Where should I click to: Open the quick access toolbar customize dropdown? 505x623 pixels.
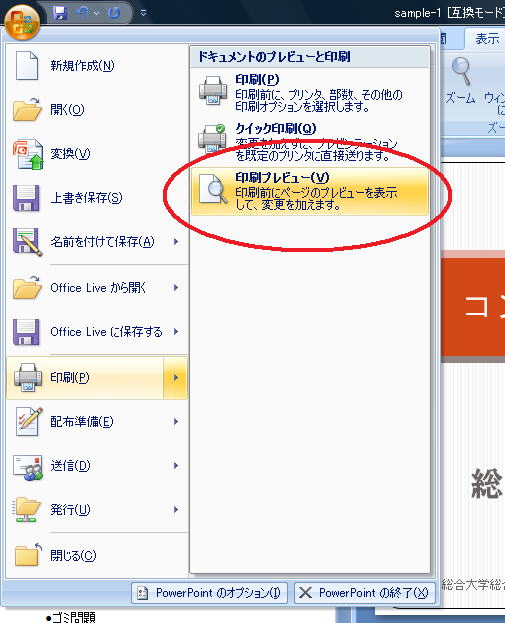(x=143, y=13)
